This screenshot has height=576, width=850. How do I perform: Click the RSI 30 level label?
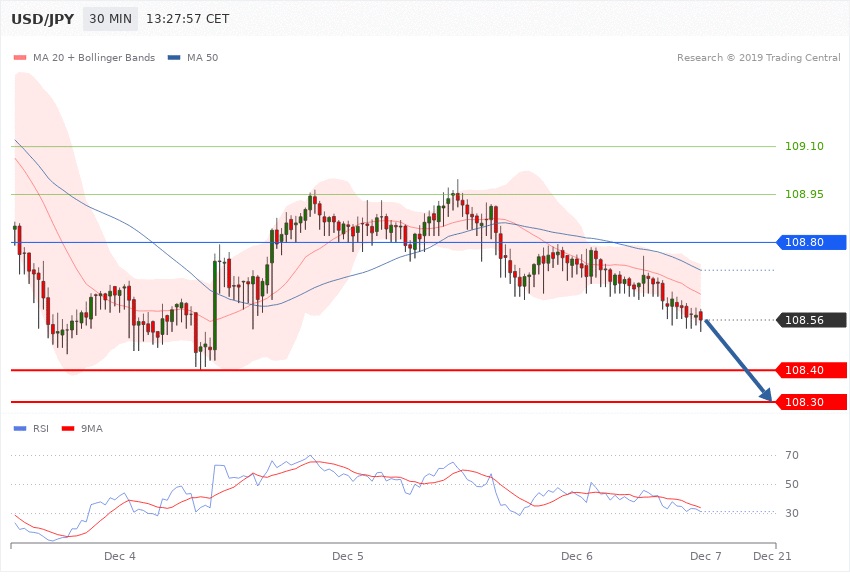coord(792,514)
